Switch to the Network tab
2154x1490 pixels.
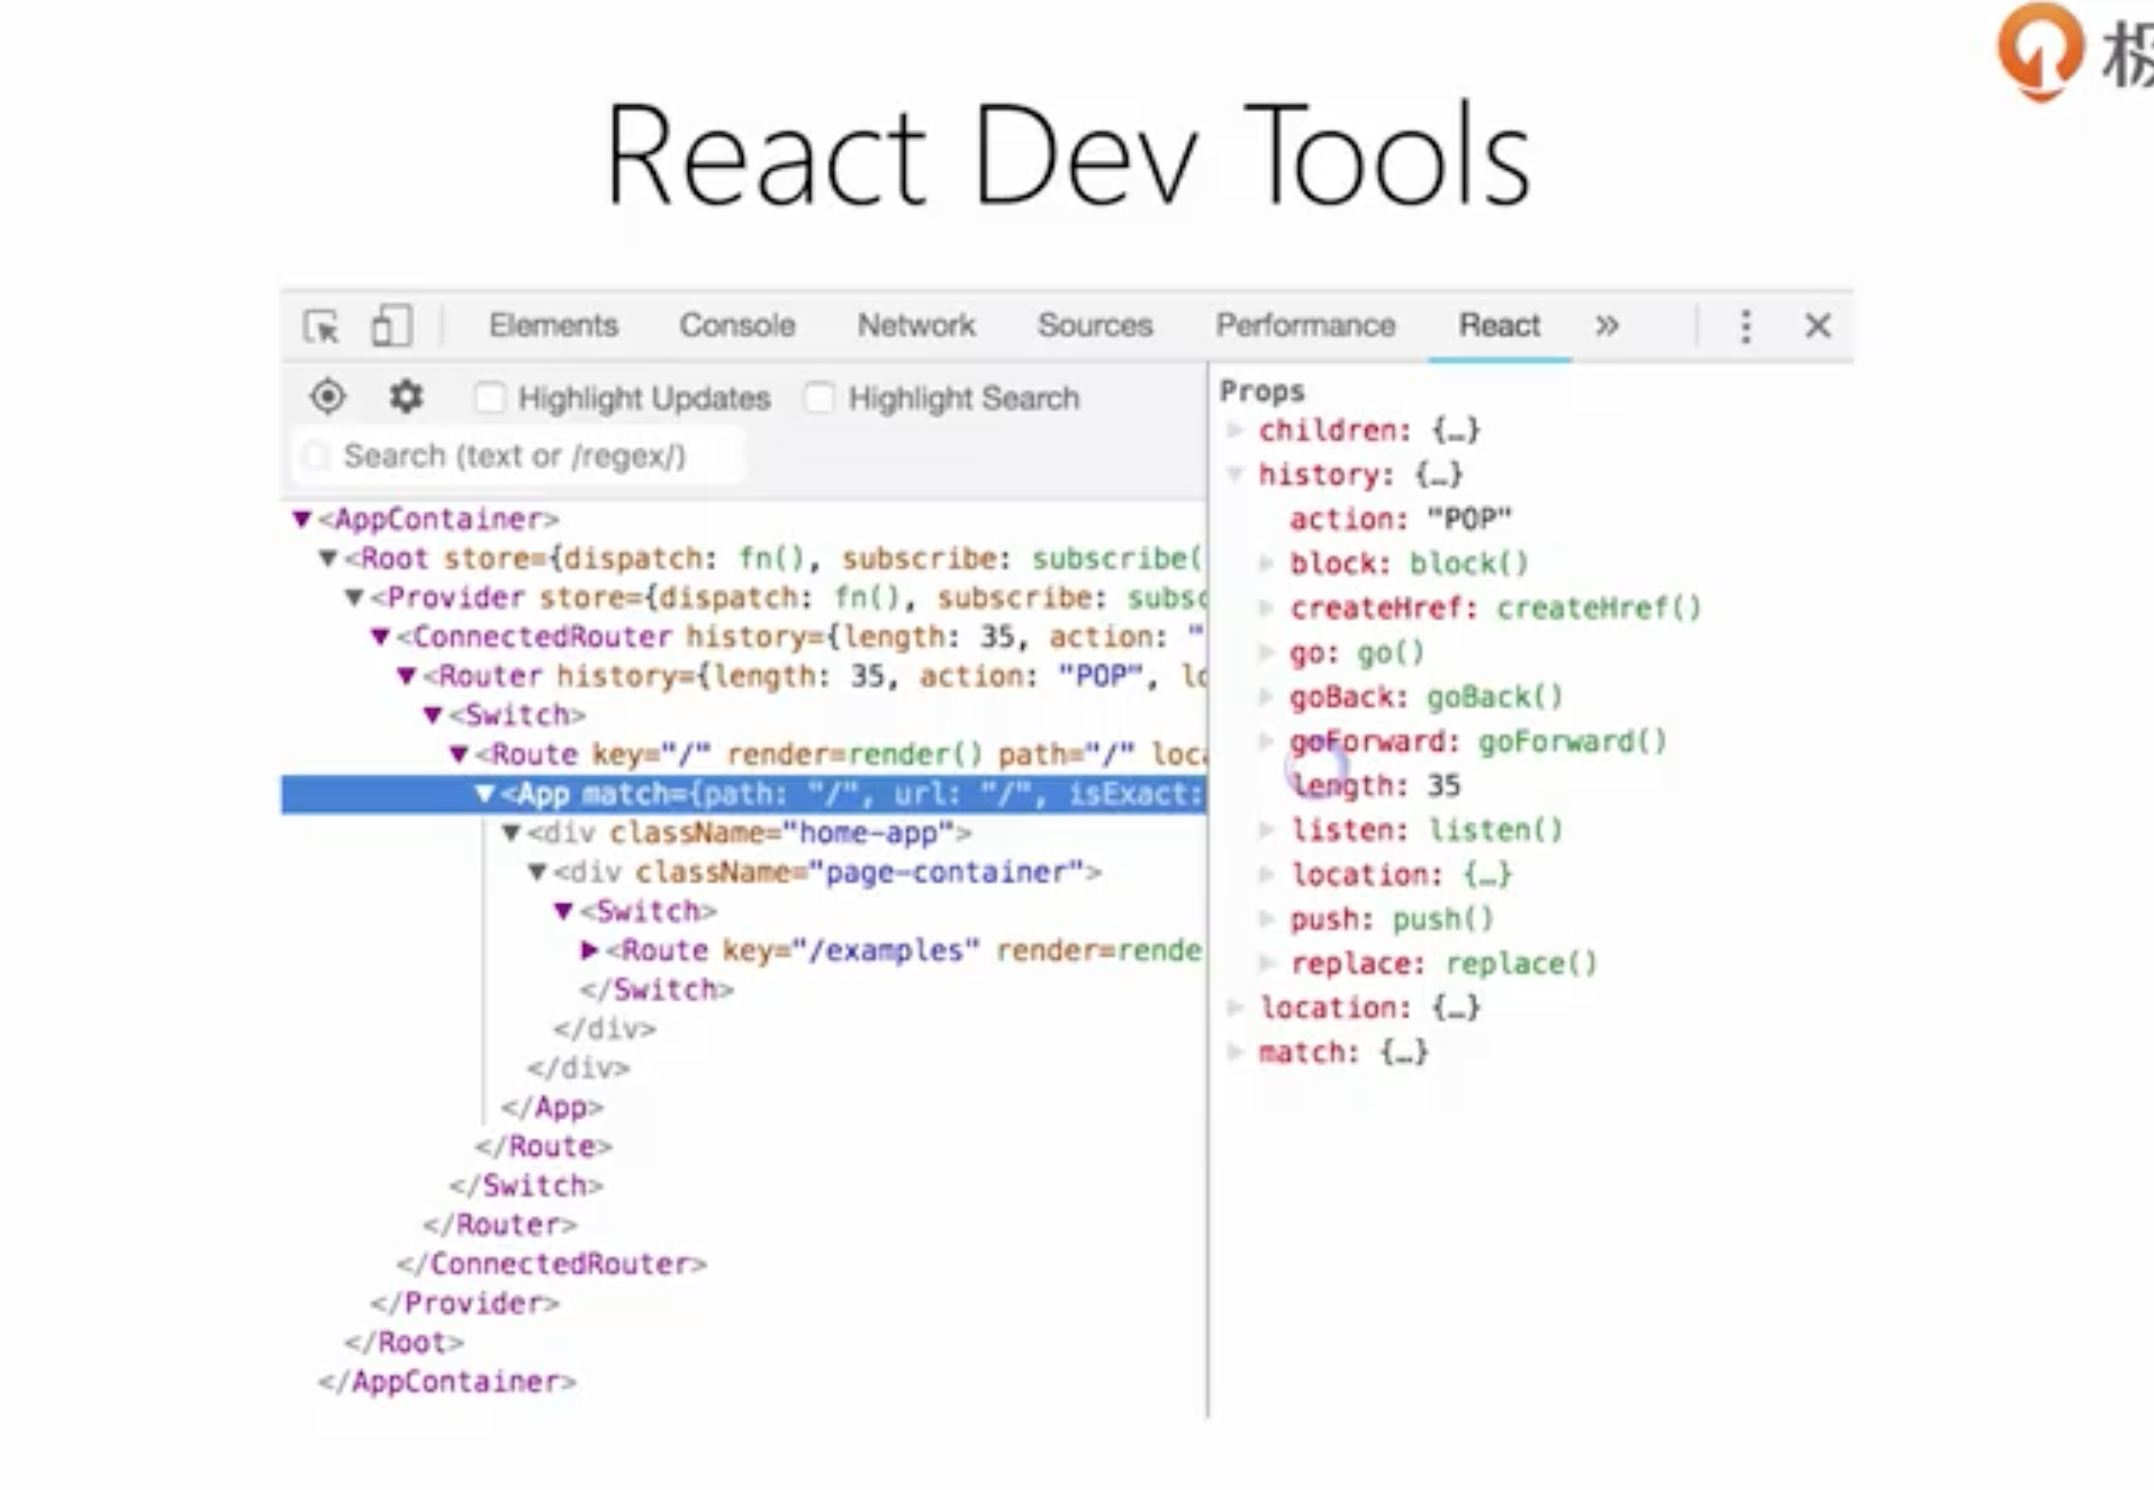pos(915,326)
